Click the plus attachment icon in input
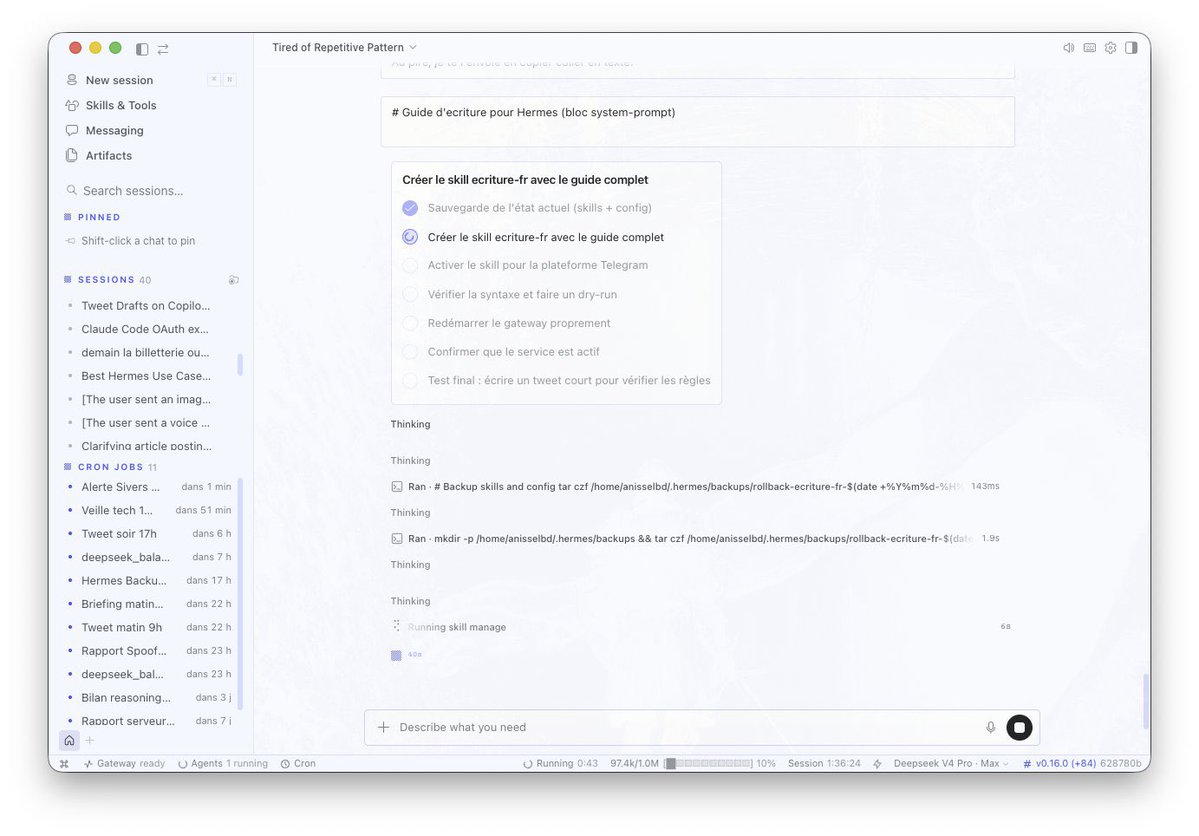1199x836 pixels. [x=383, y=727]
